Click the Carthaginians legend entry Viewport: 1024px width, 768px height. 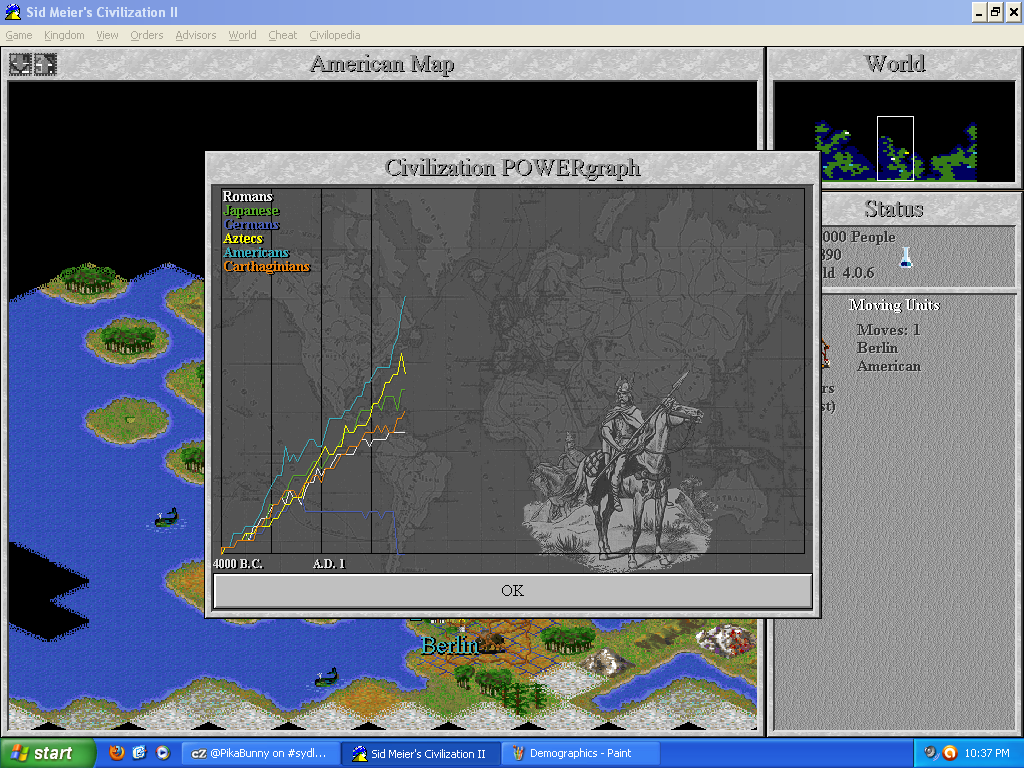[266, 266]
